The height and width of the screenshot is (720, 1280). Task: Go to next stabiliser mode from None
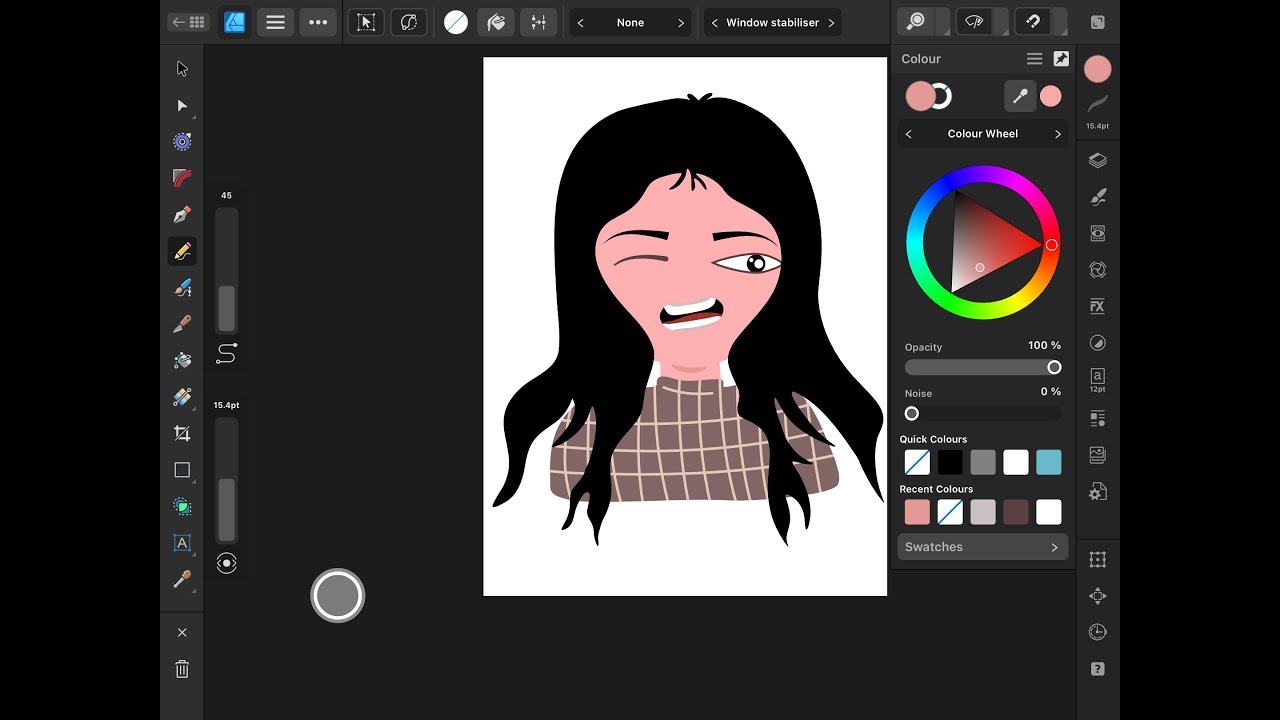(x=681, y=23)
